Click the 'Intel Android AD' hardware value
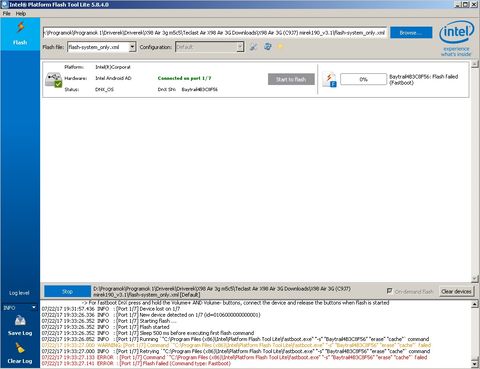The height and width of the screenshot is (369, 480). (x=113, y=78)
